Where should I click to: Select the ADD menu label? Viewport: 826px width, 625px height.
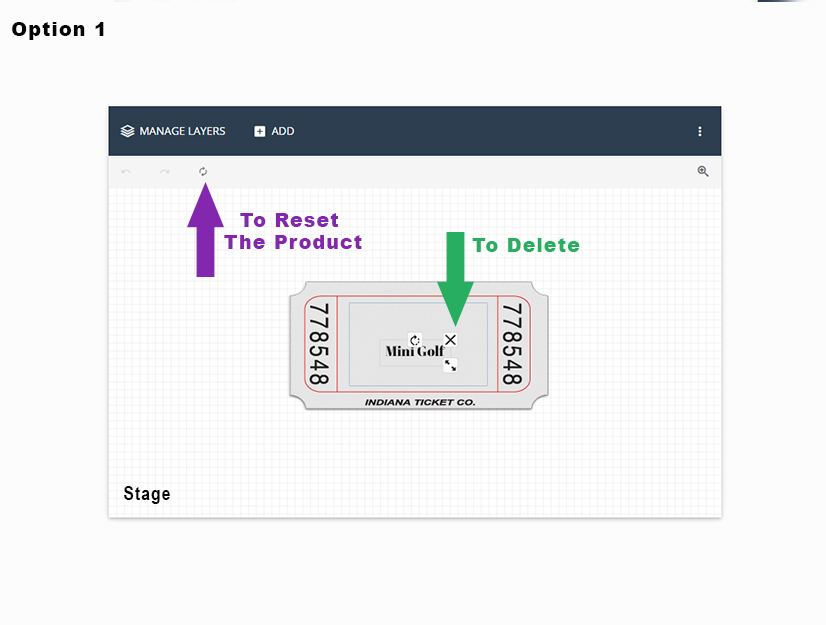(x=283, y=131)
